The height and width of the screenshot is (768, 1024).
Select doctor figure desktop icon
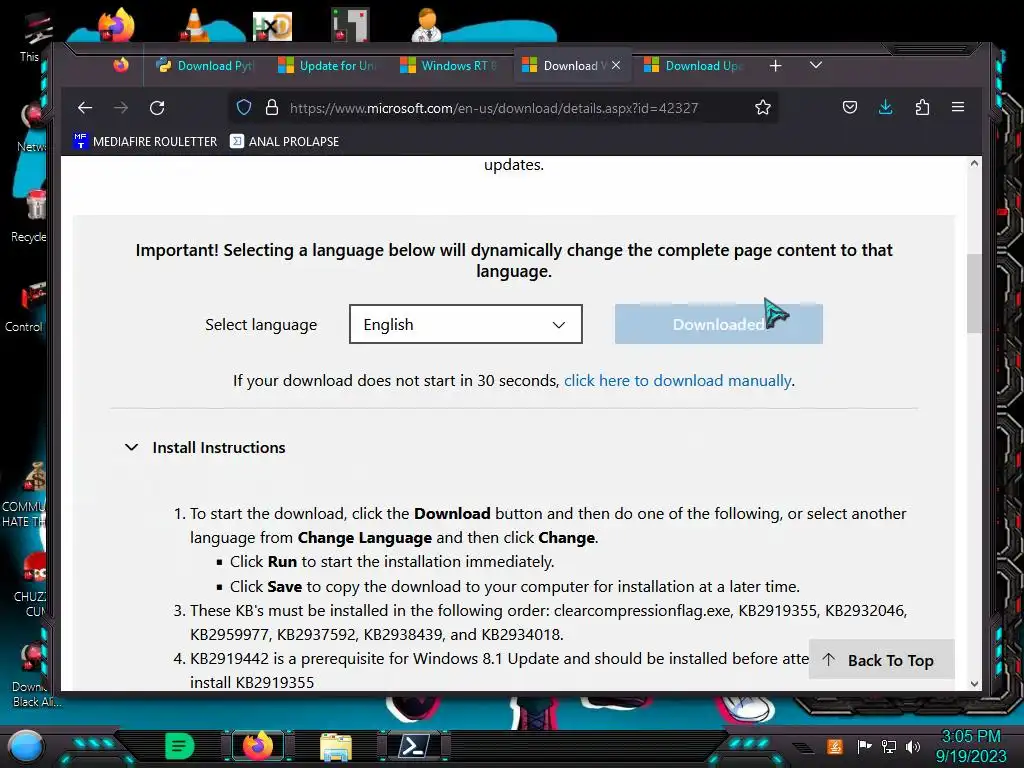(427, 25)
